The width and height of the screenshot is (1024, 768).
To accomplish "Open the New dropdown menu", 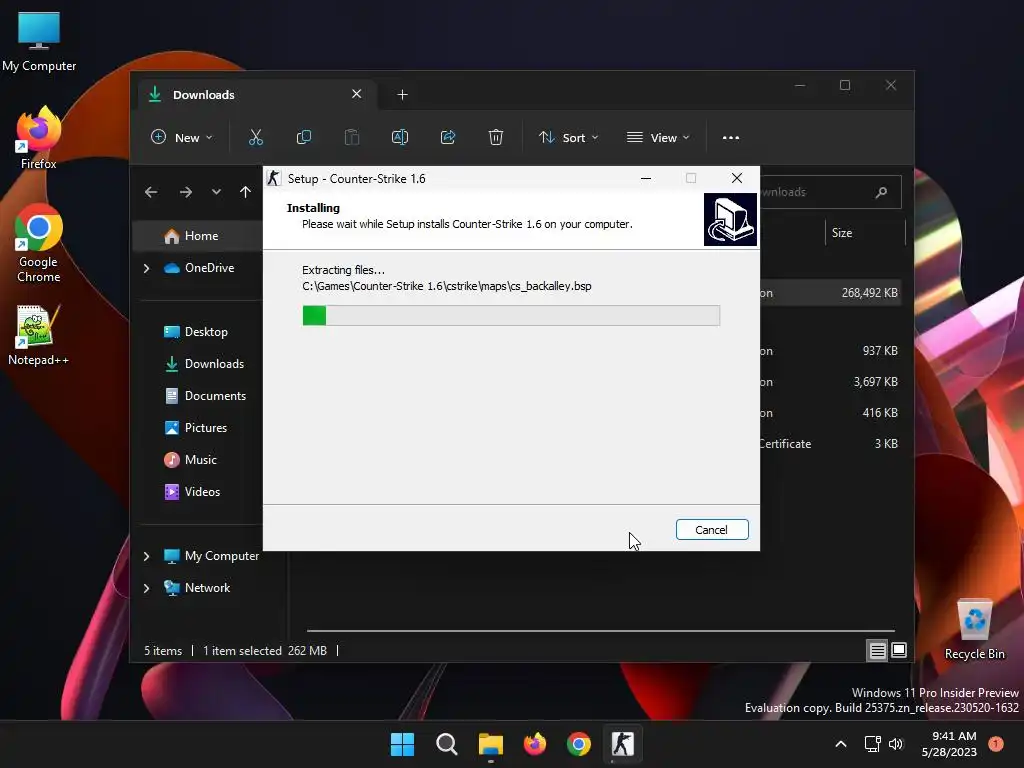I will pyautogui.click(x=182, y=138).
